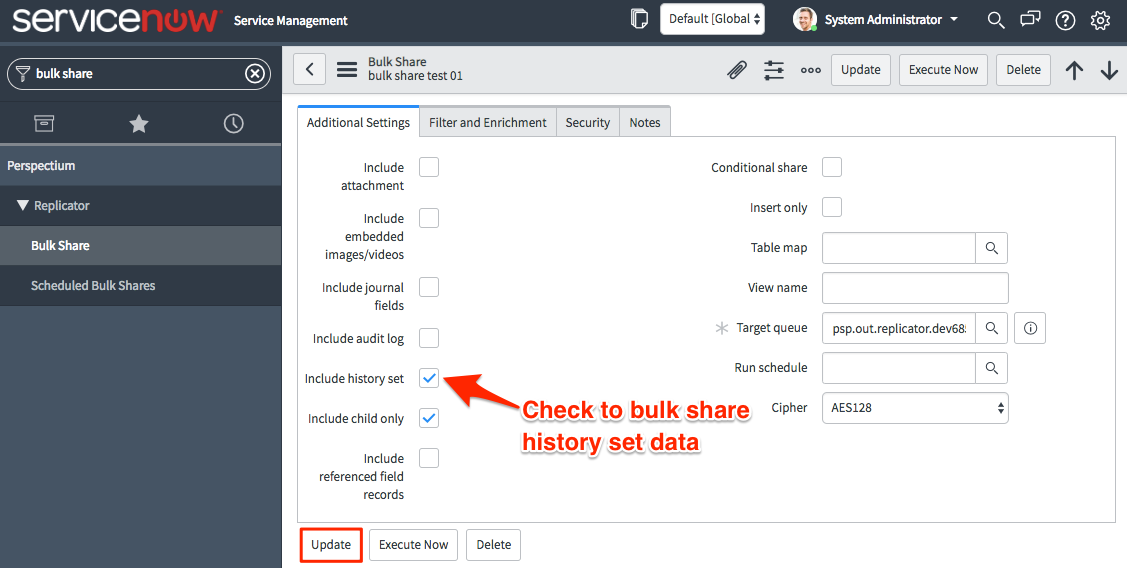Screen dimensions: 1127x568
Task: Look up Table map with magnifier
Action: click(992, 248)
